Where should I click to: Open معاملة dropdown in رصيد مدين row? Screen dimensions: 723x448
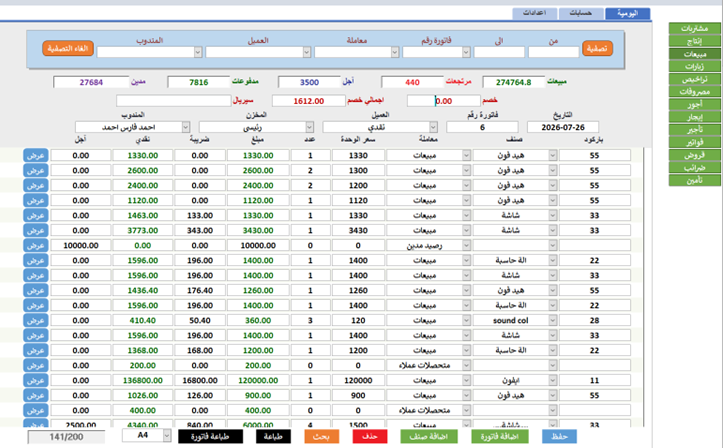(x=466, y=246)
